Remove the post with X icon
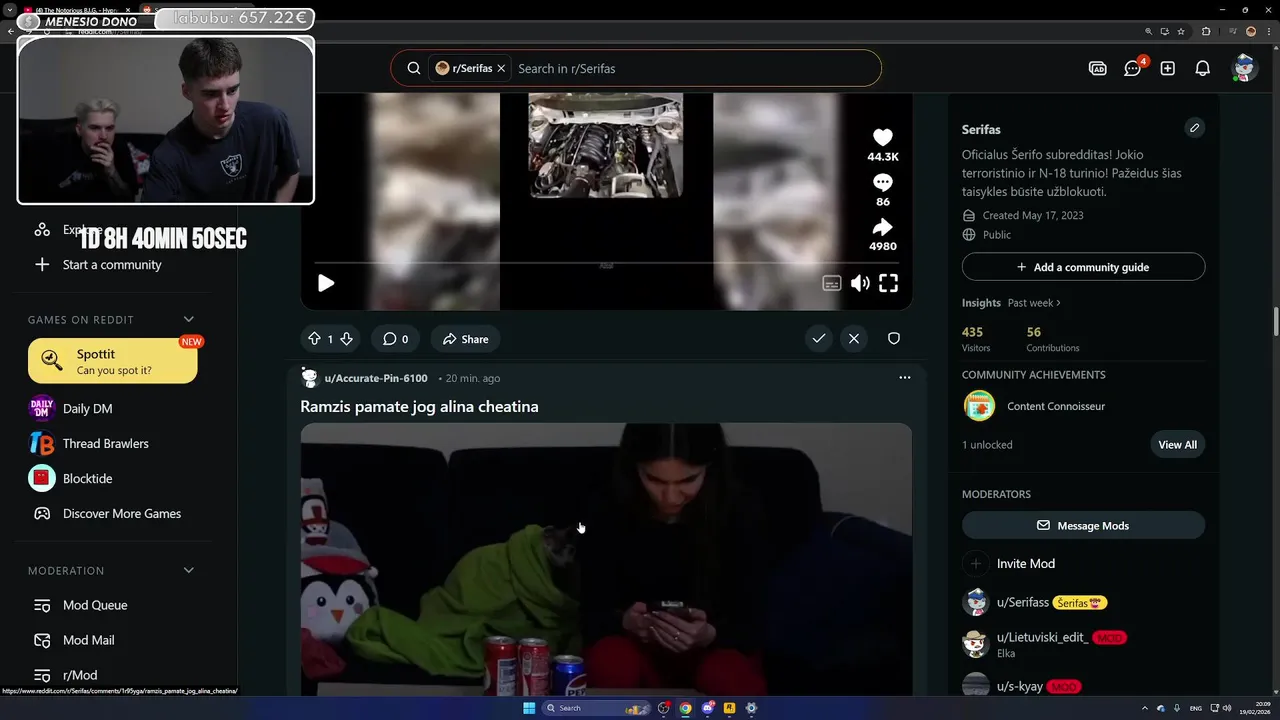1280x720 pixels. (853, 339)
